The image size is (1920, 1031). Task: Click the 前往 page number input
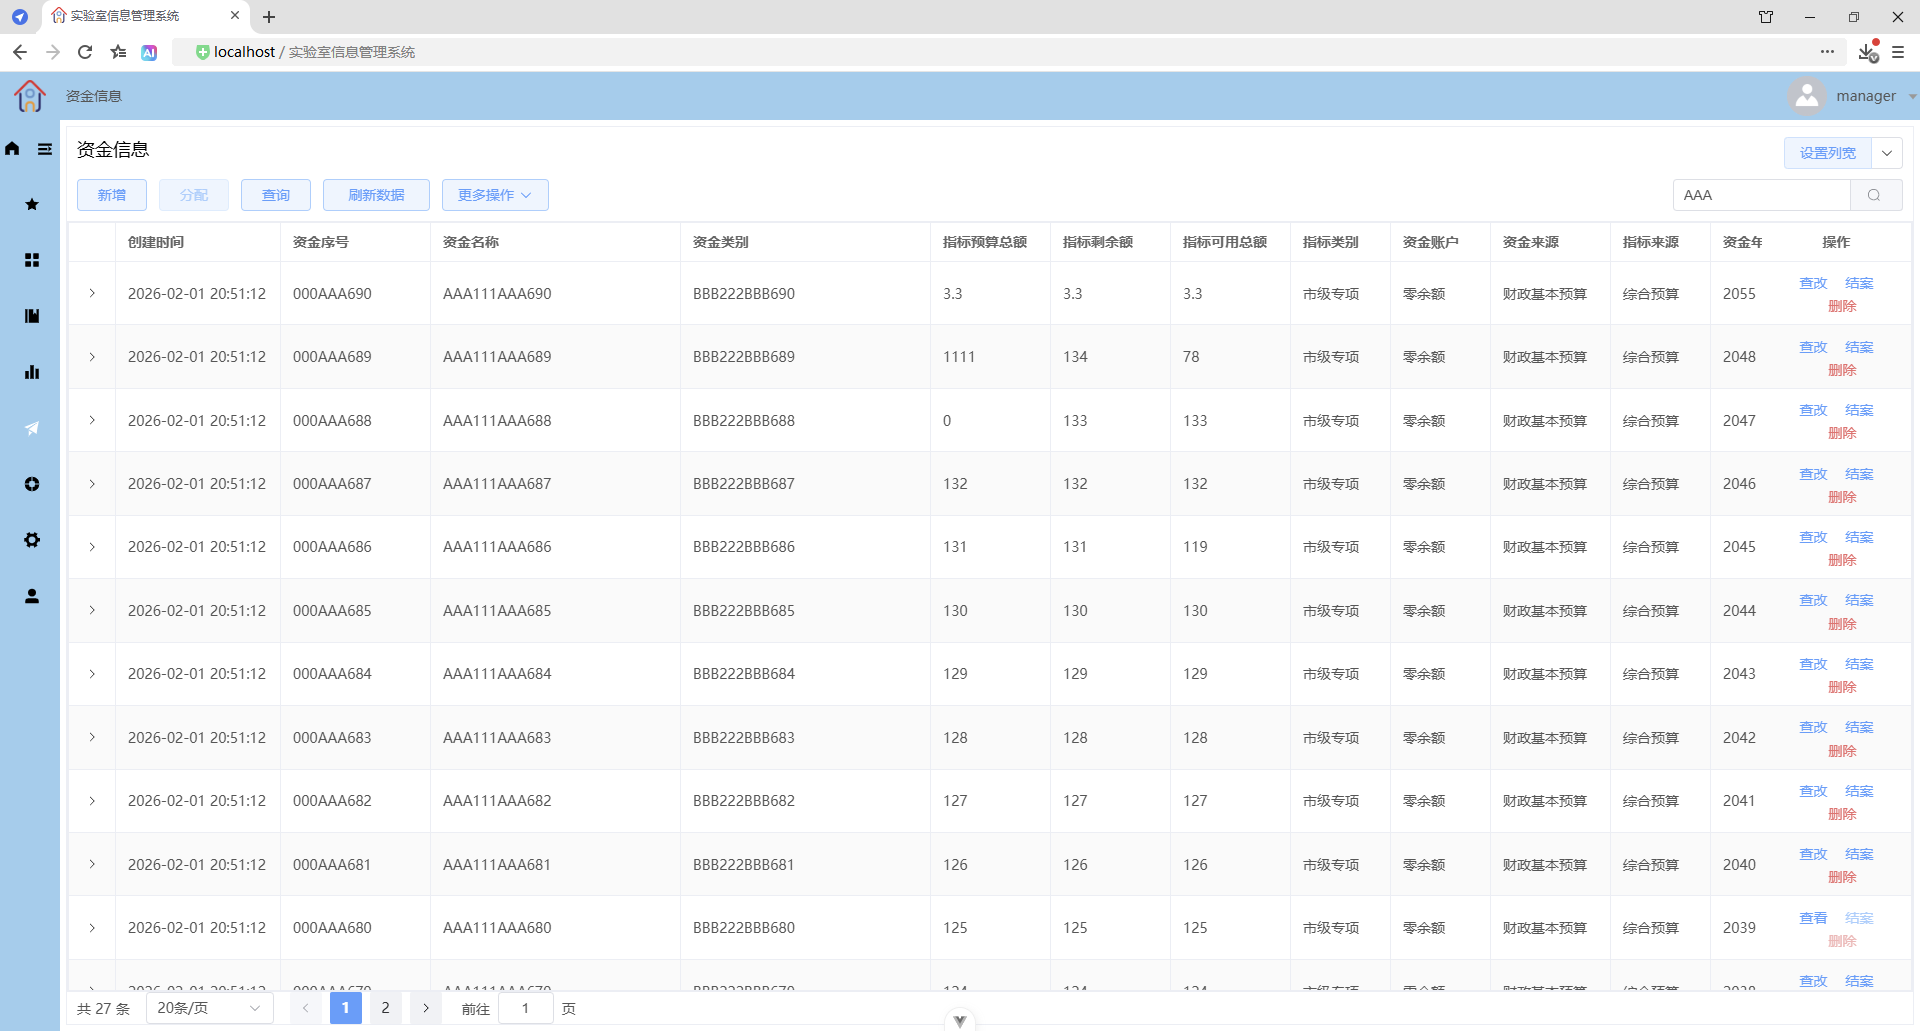(525, 1008)
